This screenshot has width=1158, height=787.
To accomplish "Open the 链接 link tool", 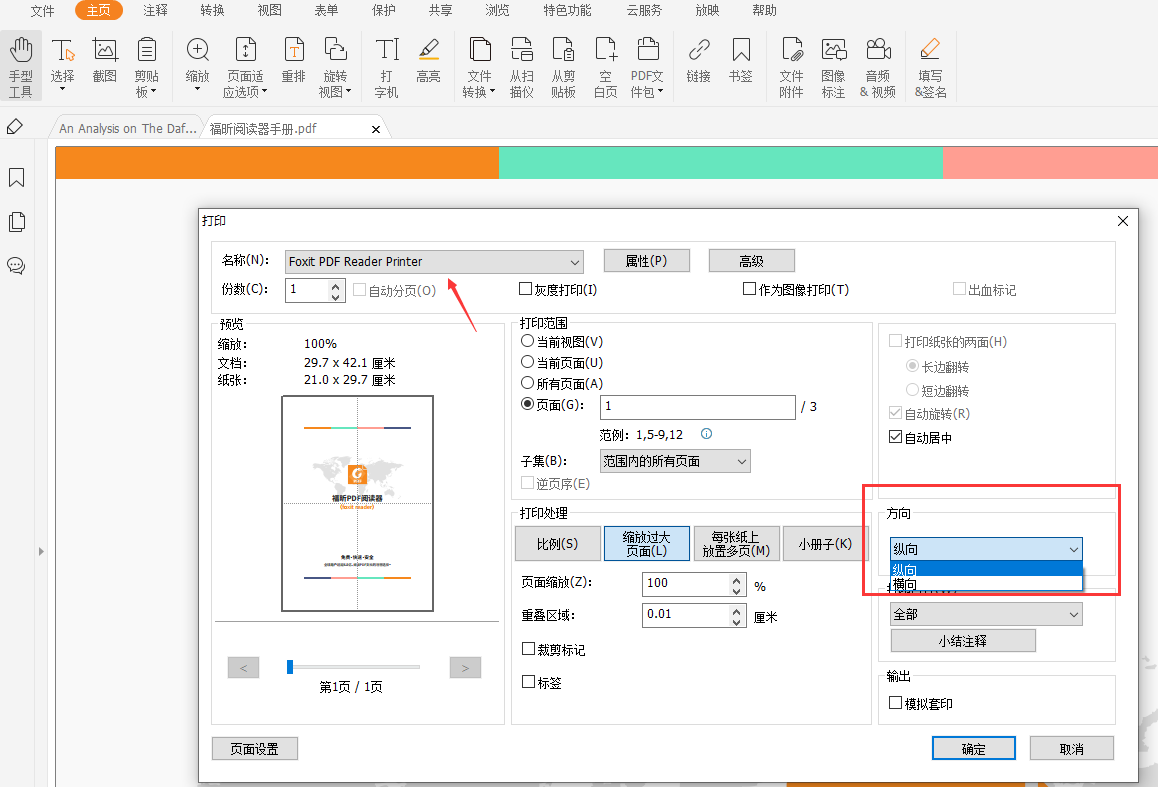I will (698, 62).
